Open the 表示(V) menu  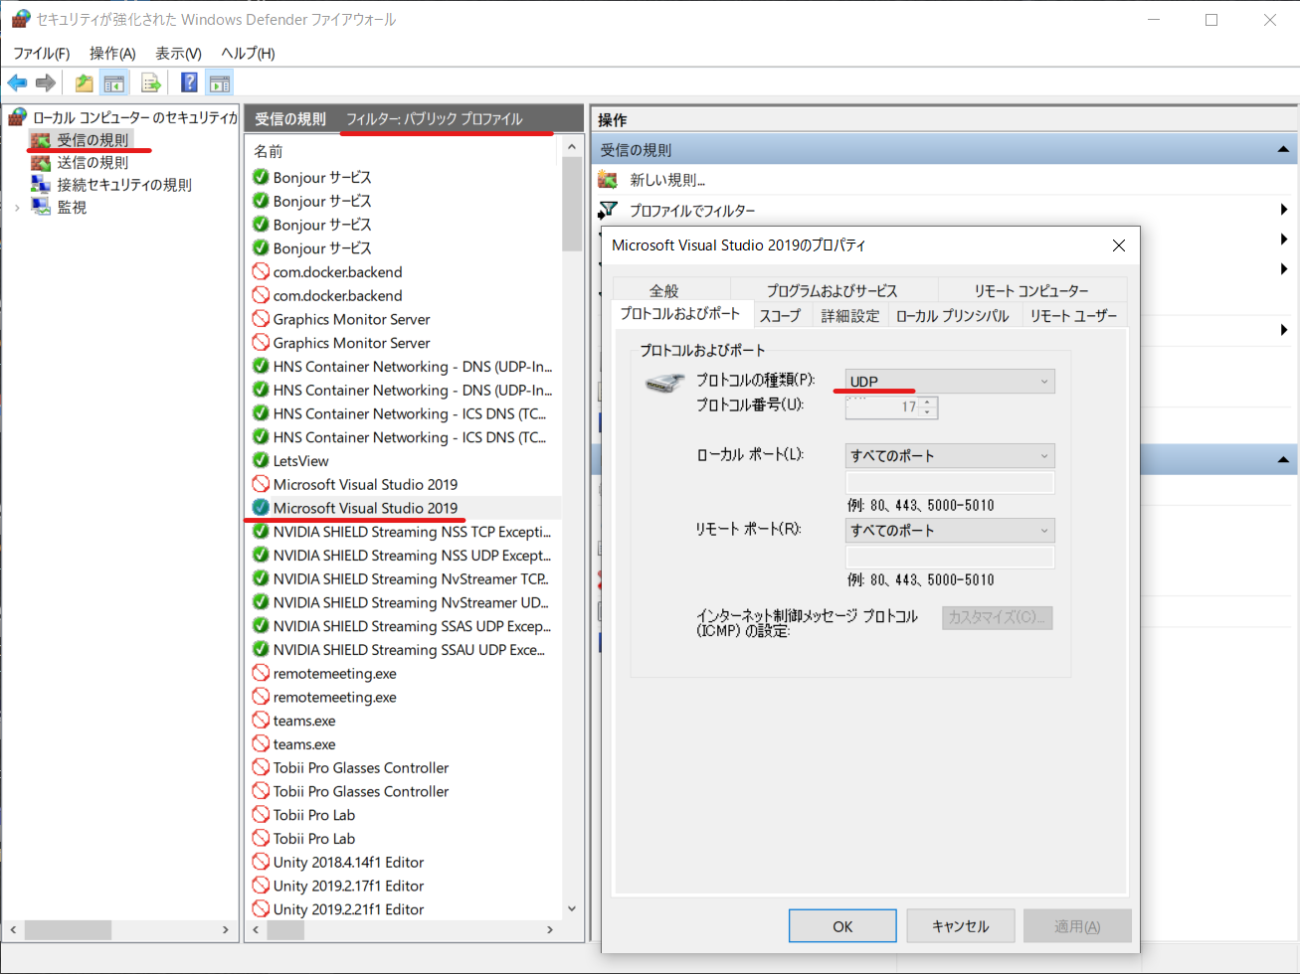click(178, 53)
